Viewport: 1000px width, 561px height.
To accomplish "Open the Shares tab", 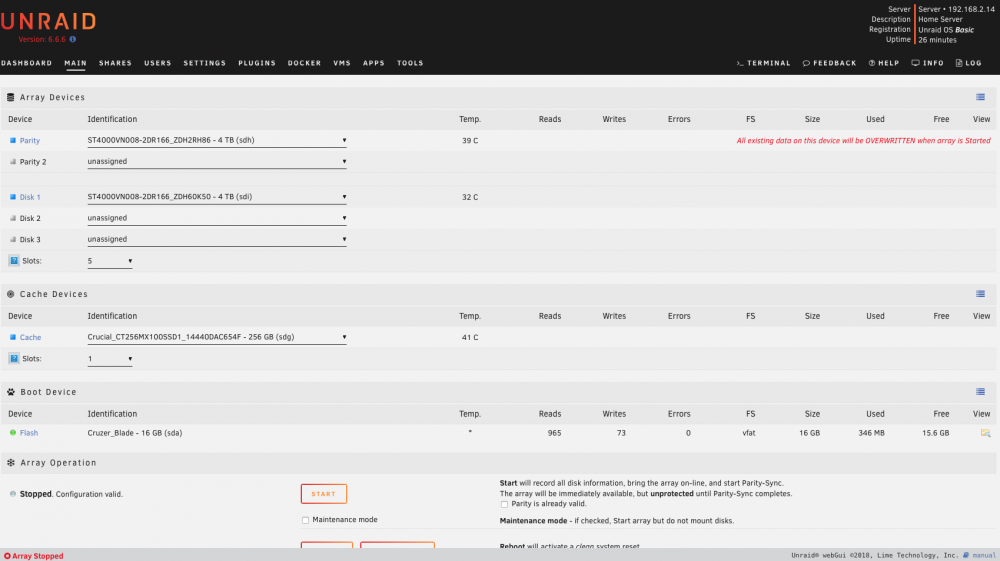I will (115, 63).
